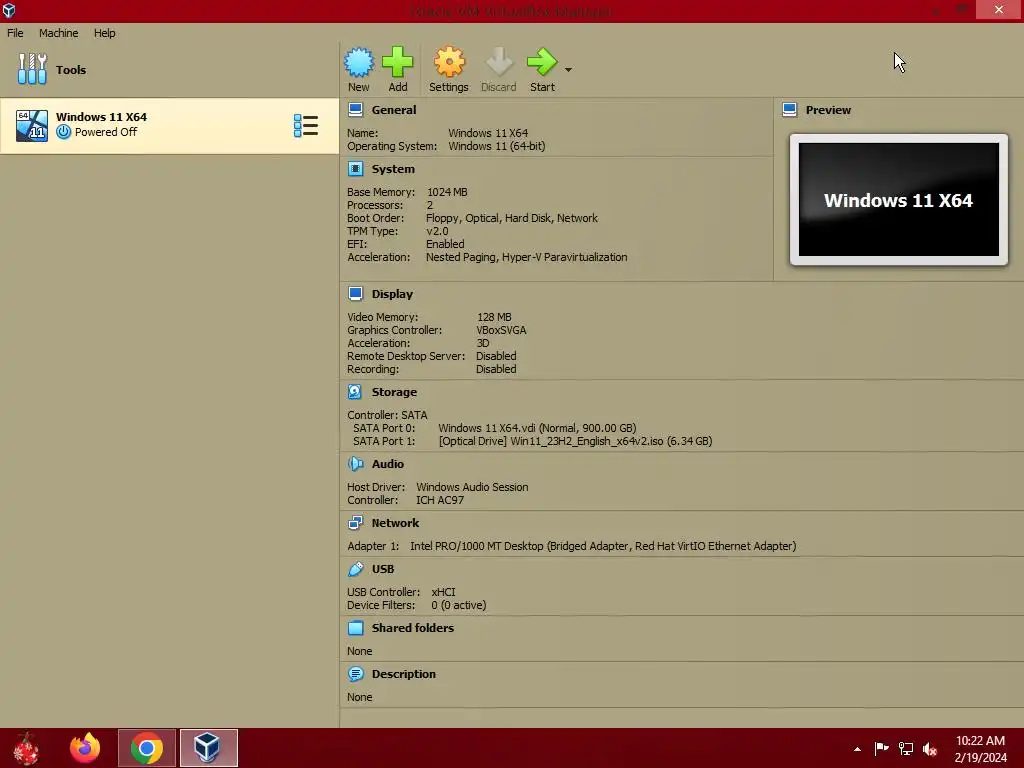1024x768 pixels.
Task: Click the VirtualBox taskbar icon
Action: tap(208, 748)
